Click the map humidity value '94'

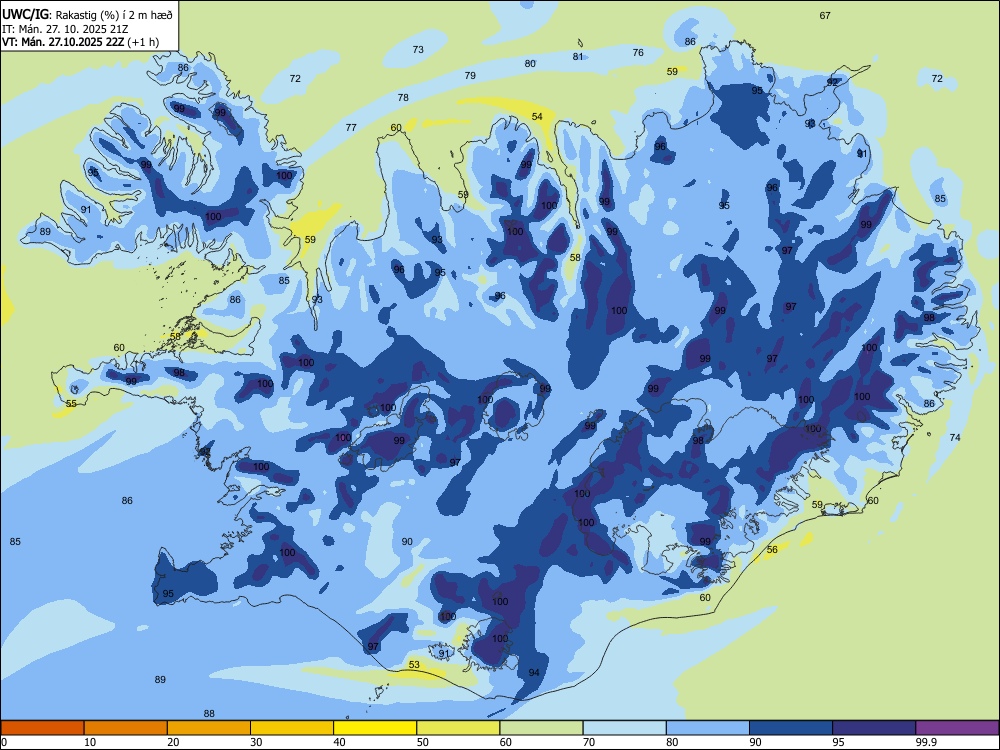(534, 672)
